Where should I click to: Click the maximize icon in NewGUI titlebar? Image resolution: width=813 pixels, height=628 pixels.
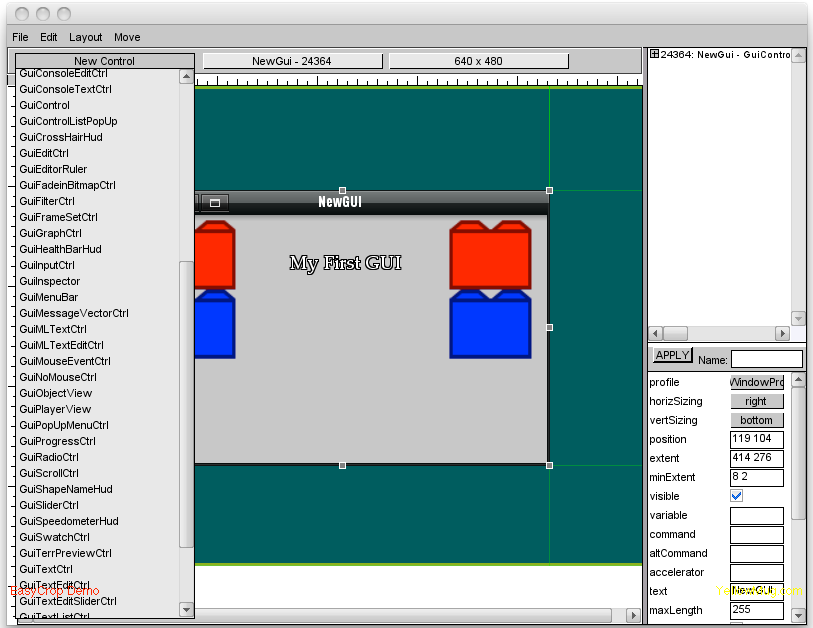tap(214, 203)
